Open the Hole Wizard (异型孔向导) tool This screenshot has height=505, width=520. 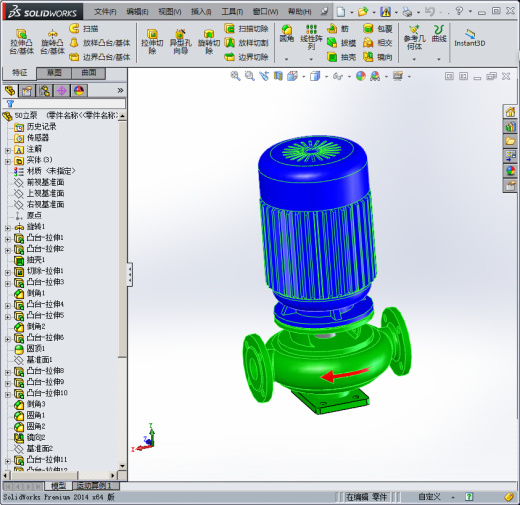[180, 42]
